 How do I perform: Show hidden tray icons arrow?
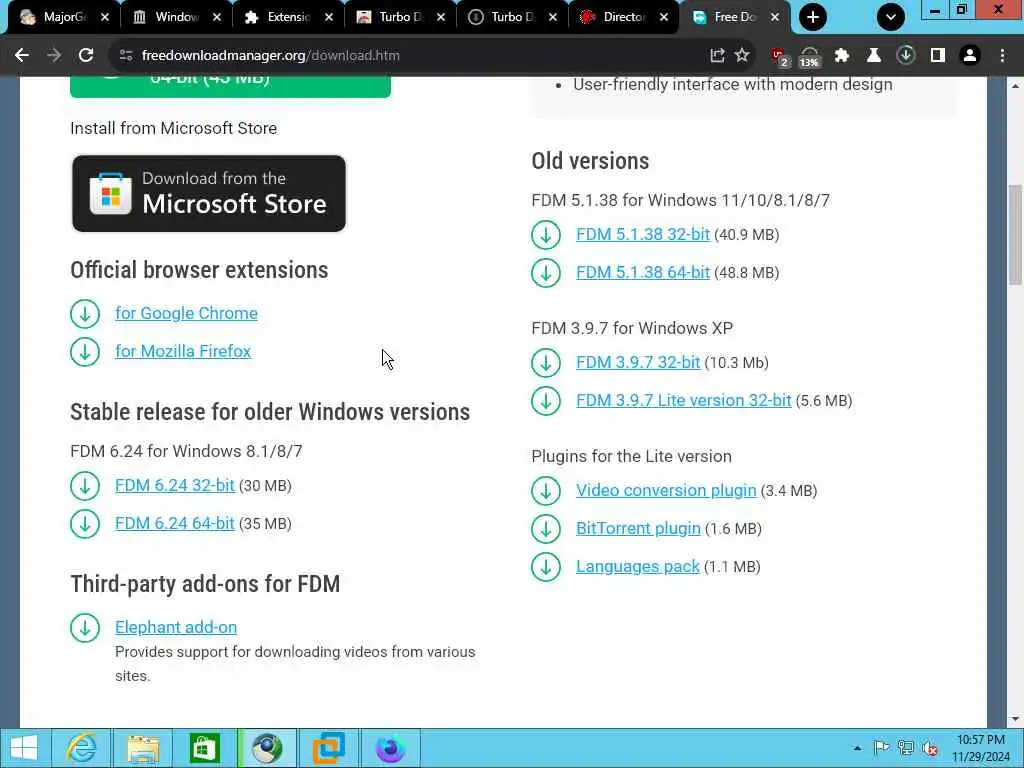pyautogui.click(x=857, y=748)
